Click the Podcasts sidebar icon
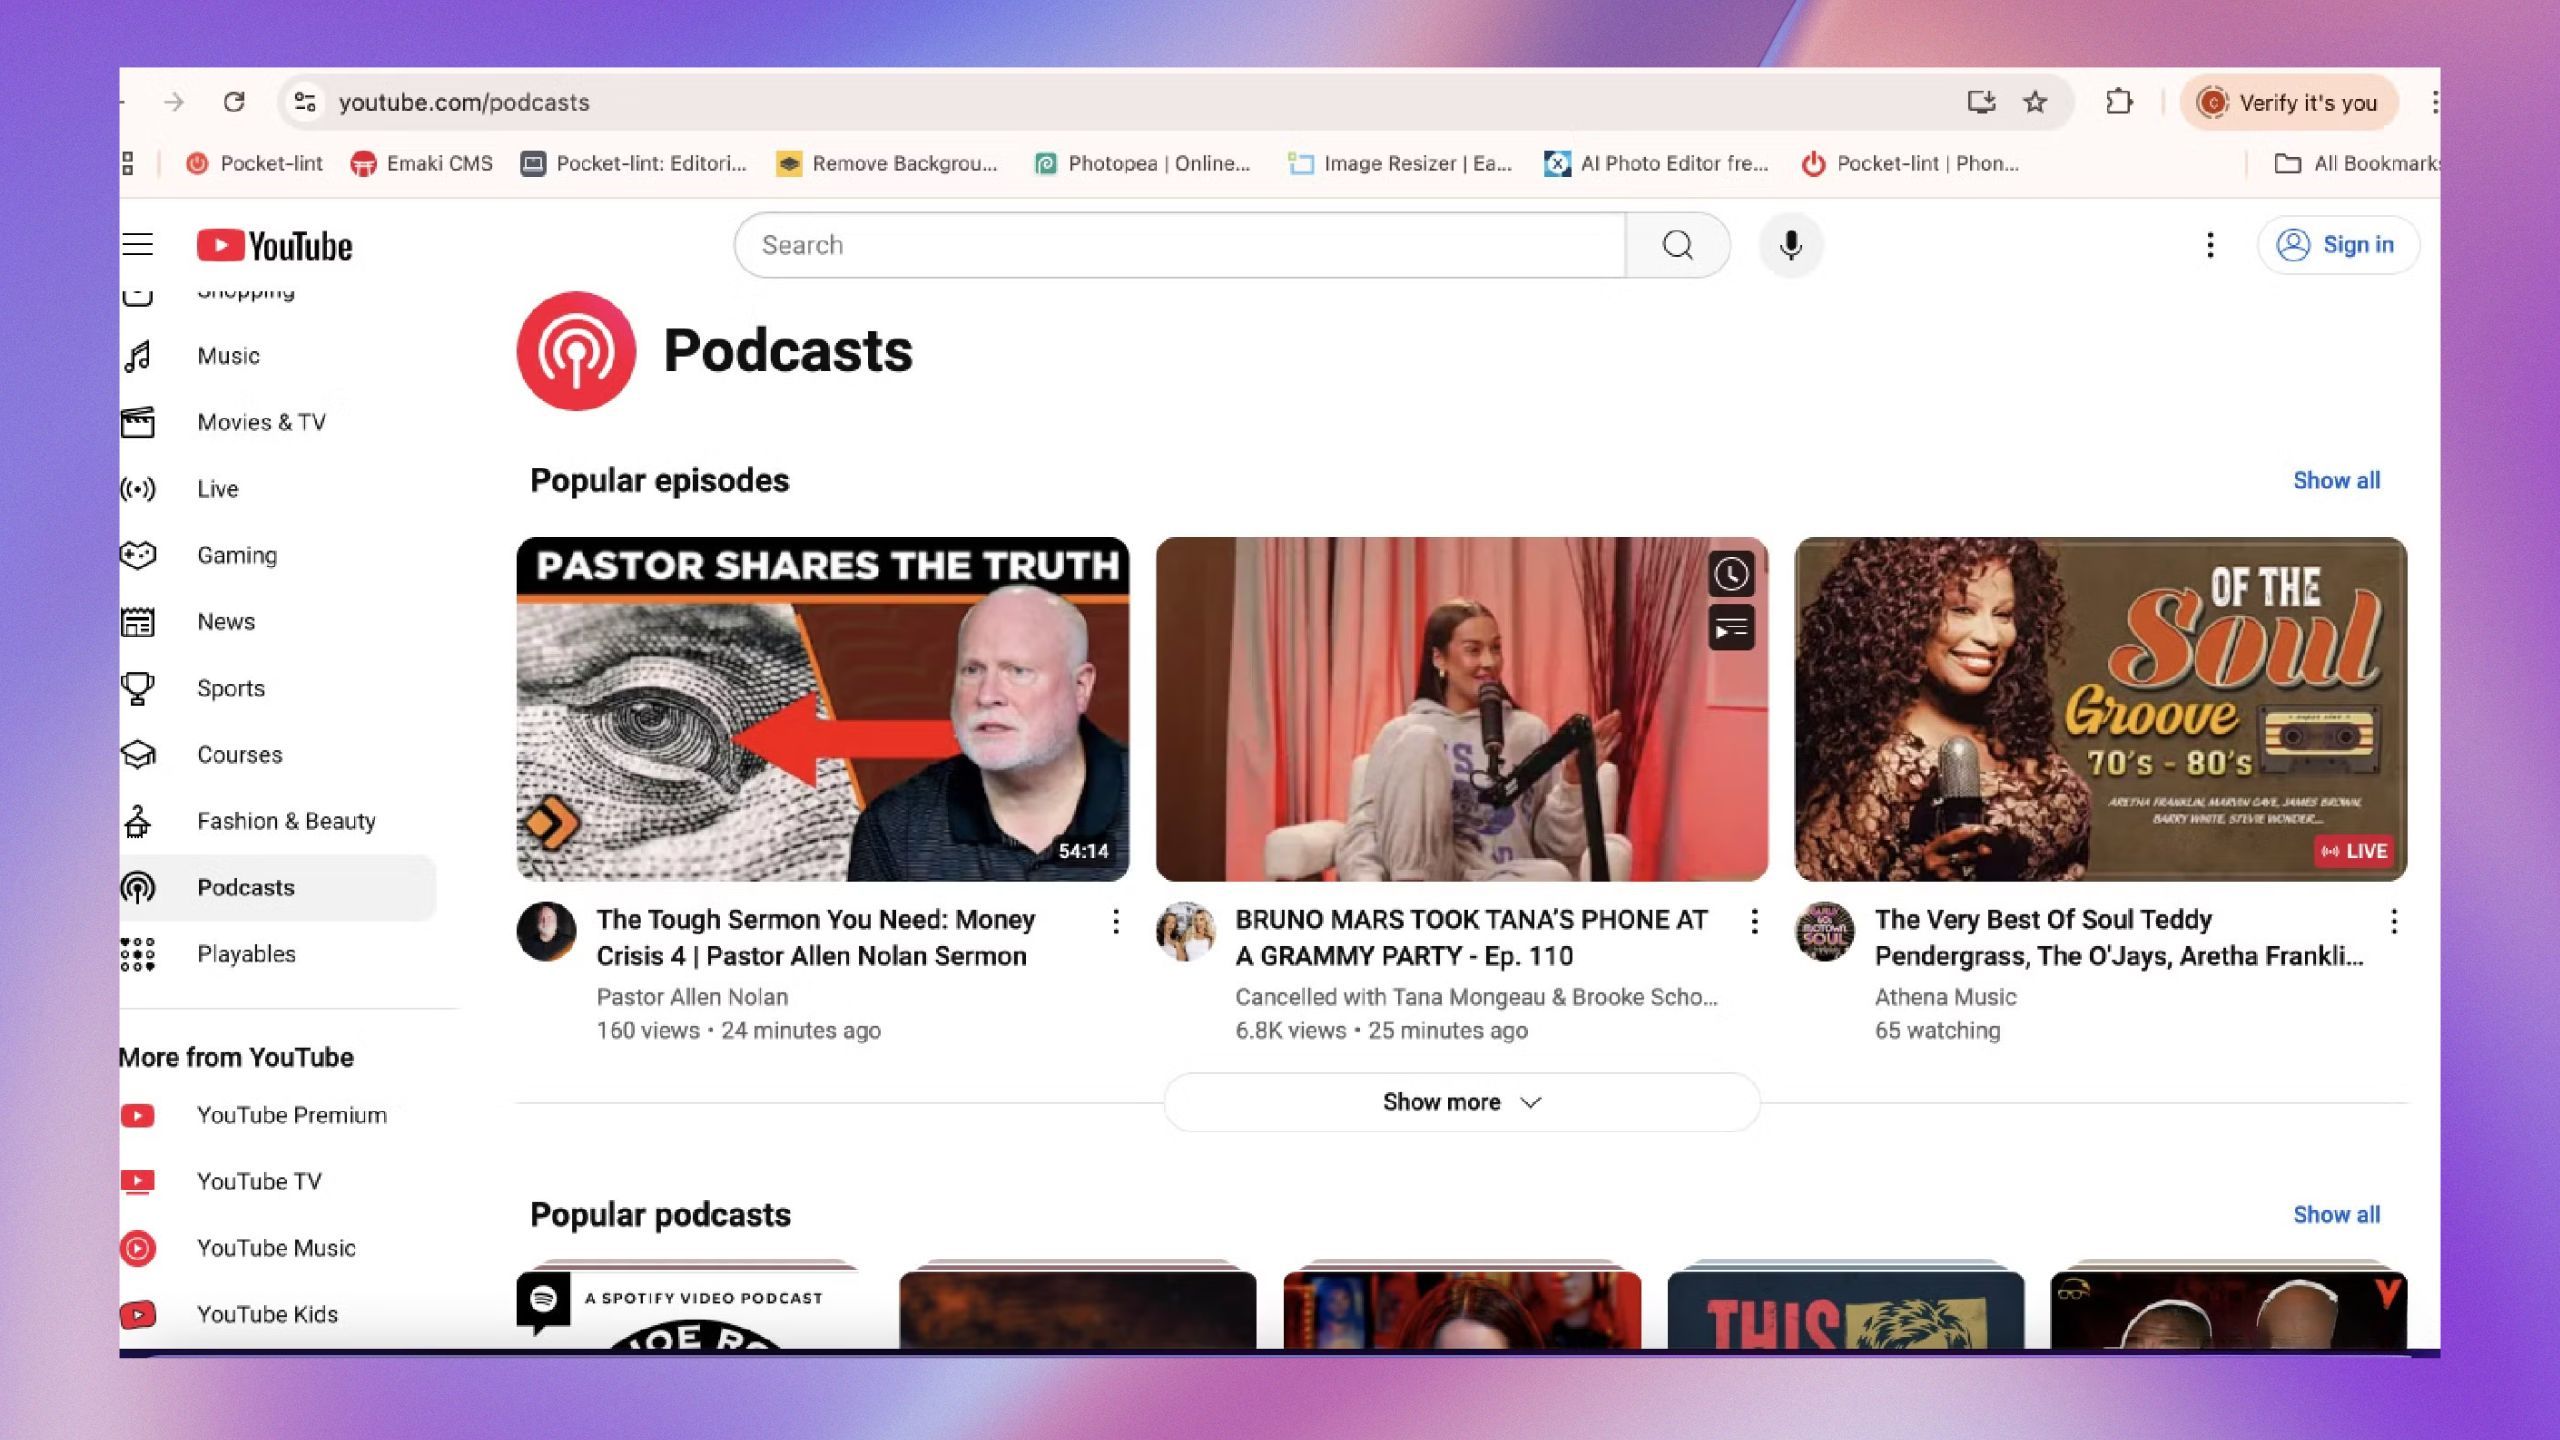 pos(139,886)
